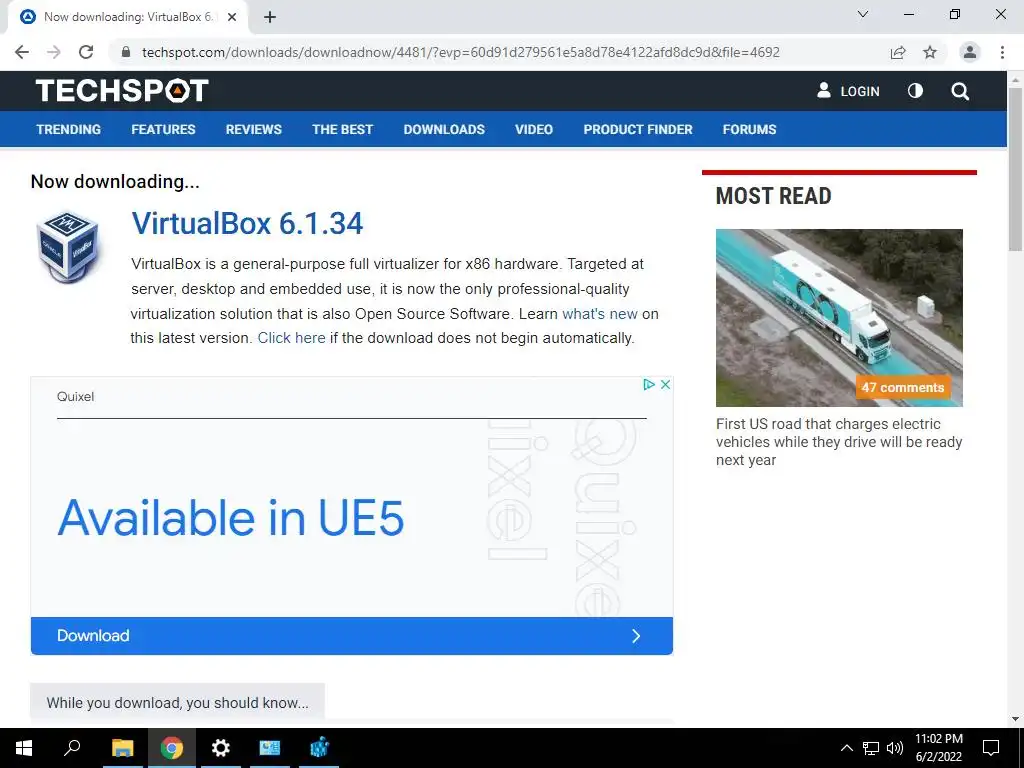Image resolution: width=1024 pixels, height=768 pixels.
Task: Click "While you download, you should know..." text
Action: 177,703
